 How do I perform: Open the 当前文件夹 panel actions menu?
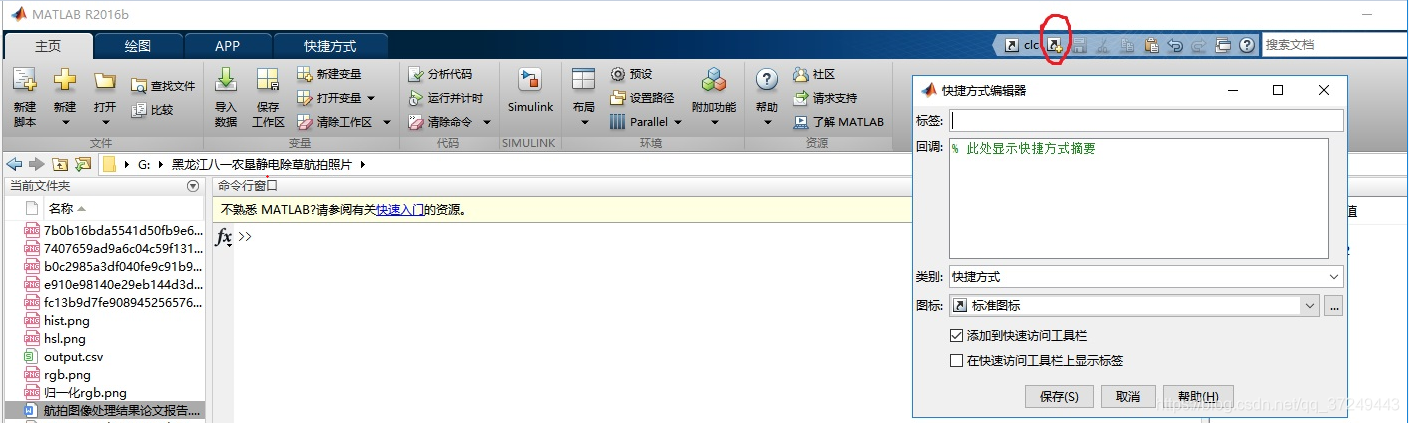click(193, 186)
